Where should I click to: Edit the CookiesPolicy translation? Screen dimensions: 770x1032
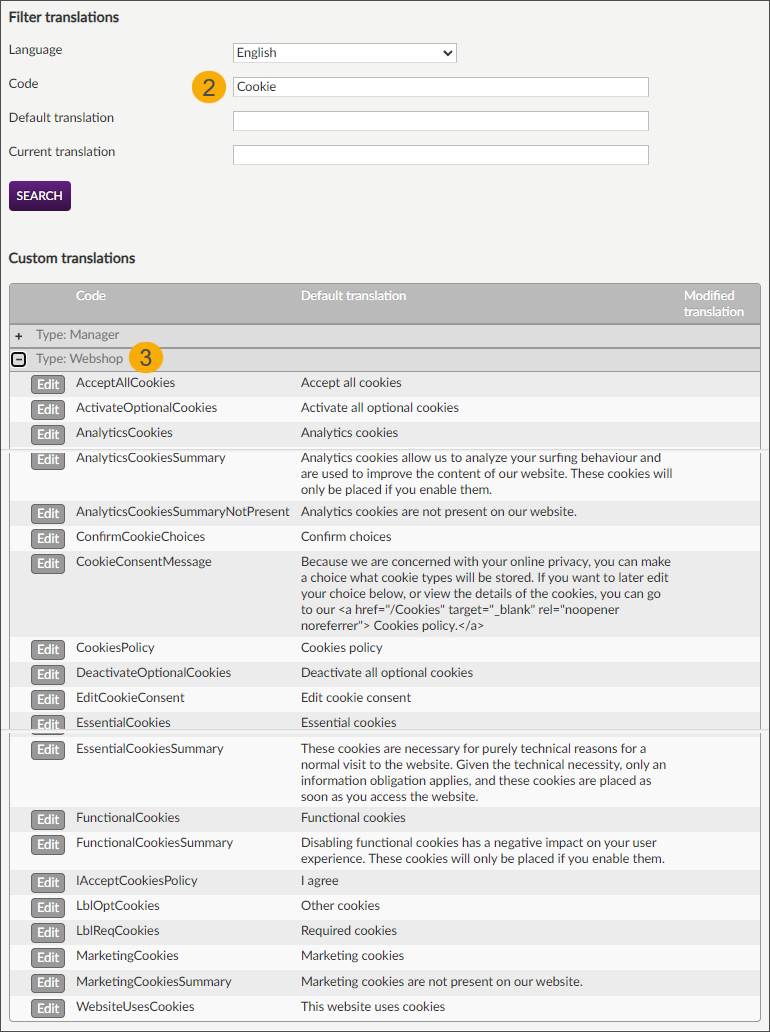(48, 649)
